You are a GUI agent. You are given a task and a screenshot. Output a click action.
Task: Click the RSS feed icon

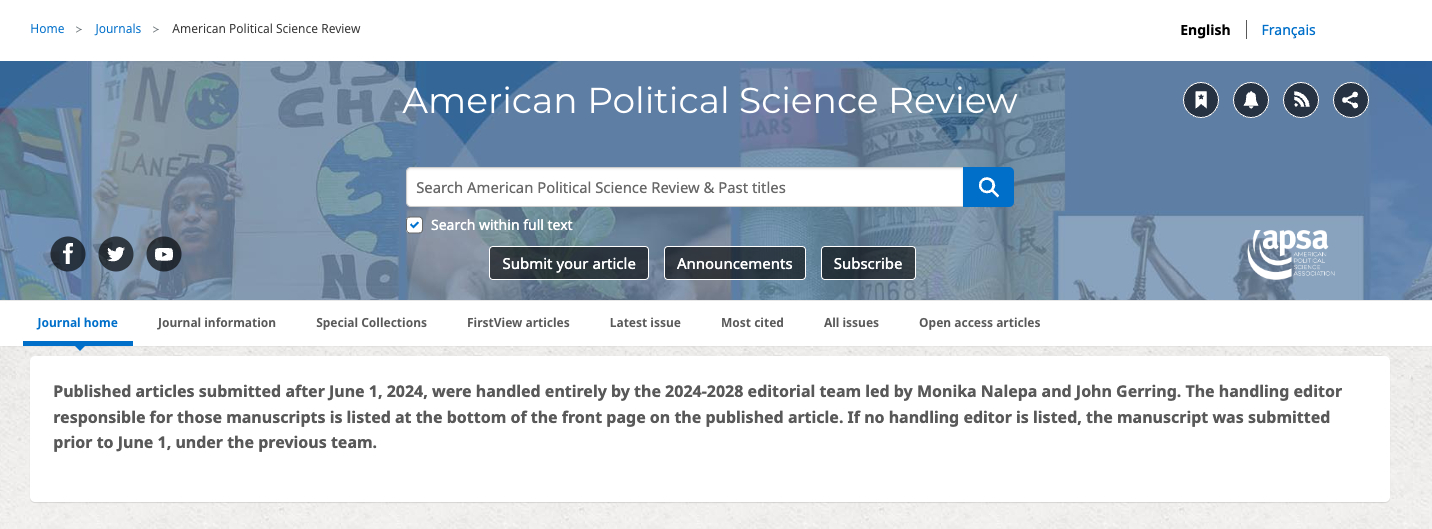1301,100
